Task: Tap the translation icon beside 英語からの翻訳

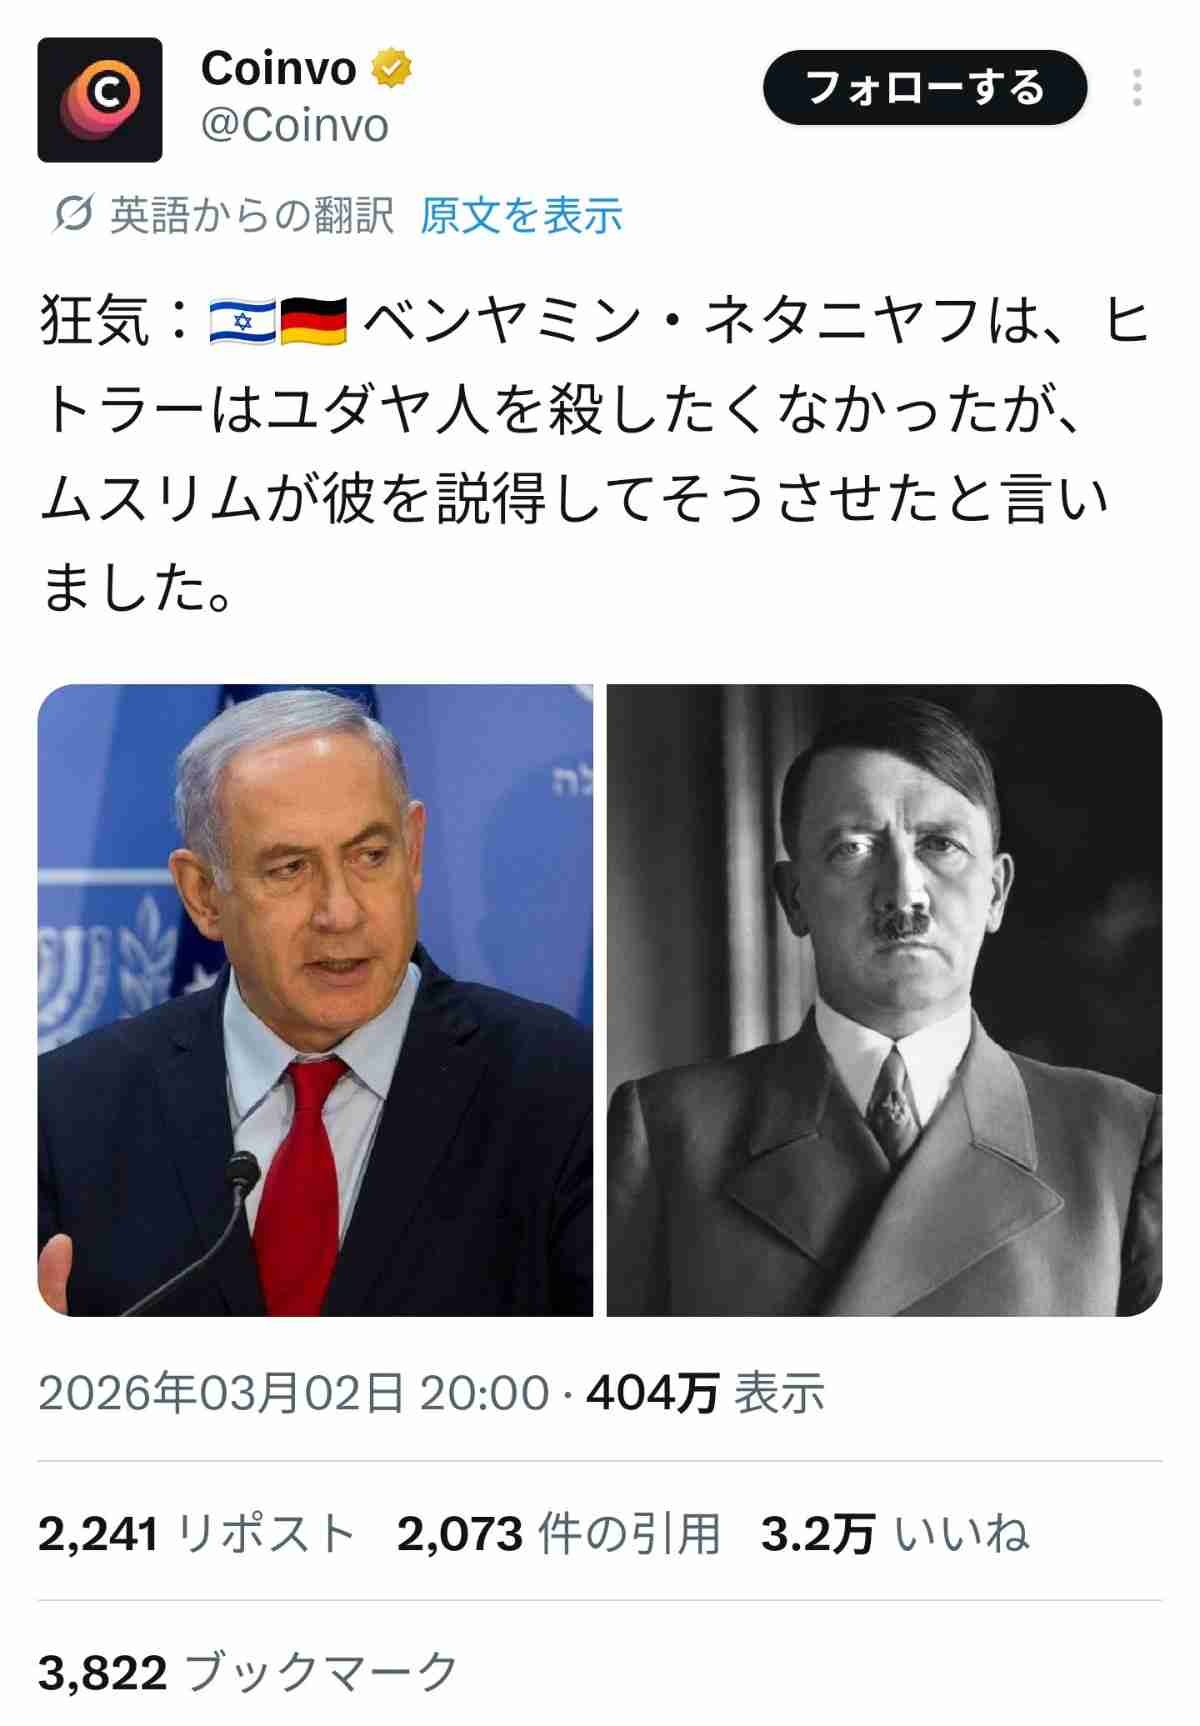Action: pyautogui.click(x=73, y=214)
